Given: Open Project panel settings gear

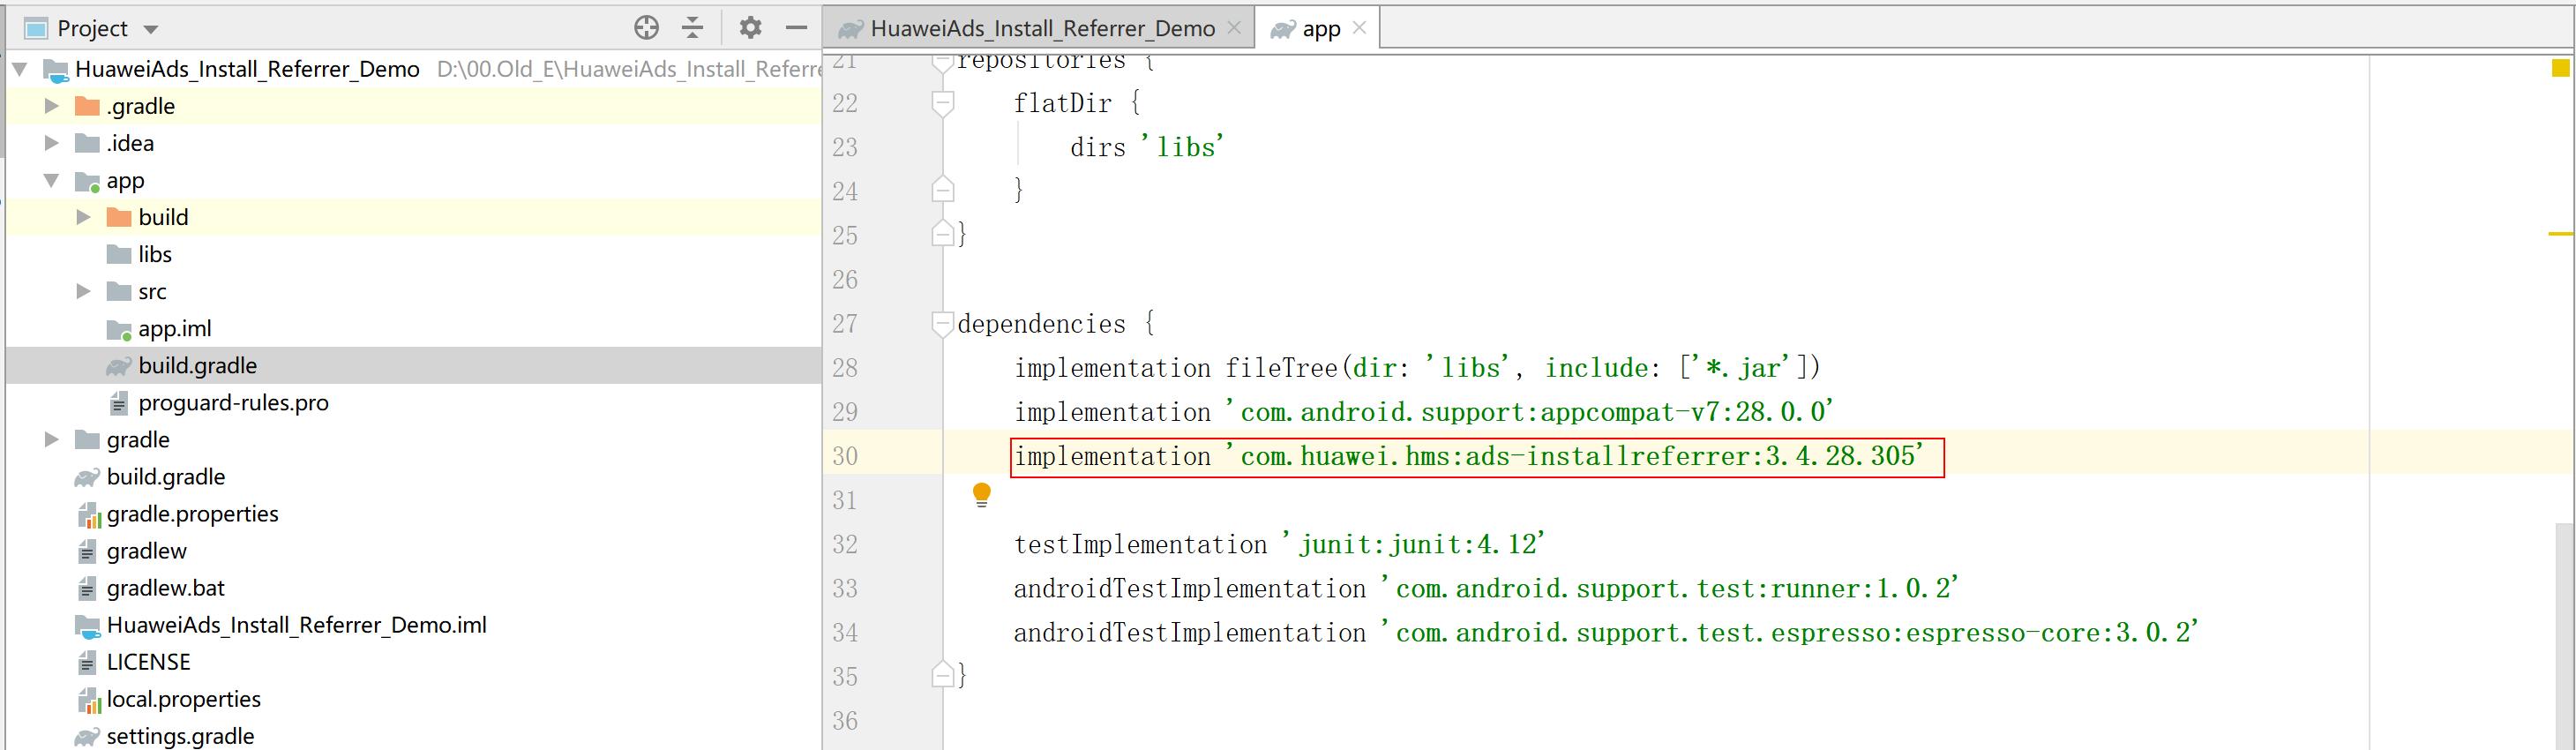Looking at the screenshot, I should pyautogui.click(x=750, y=28).
